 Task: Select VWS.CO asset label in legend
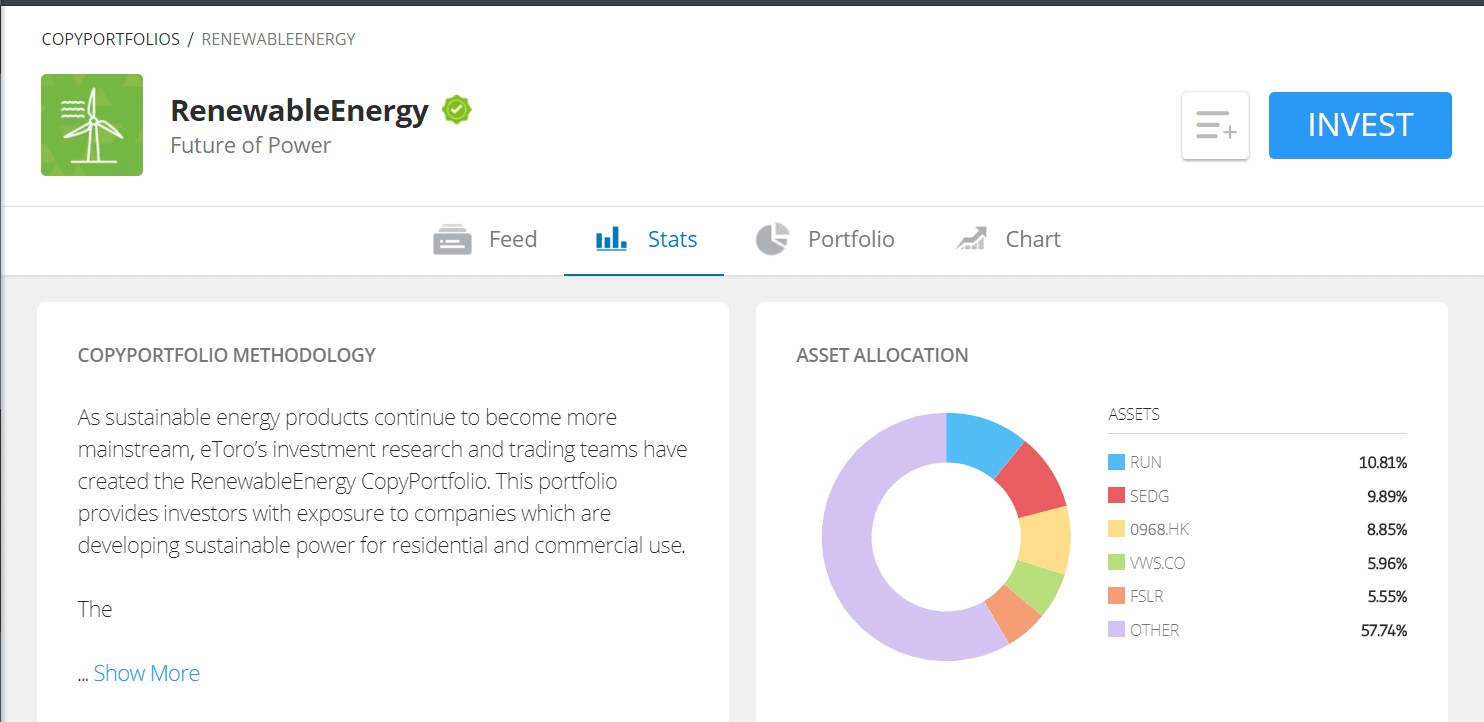tap(1157, 563)
